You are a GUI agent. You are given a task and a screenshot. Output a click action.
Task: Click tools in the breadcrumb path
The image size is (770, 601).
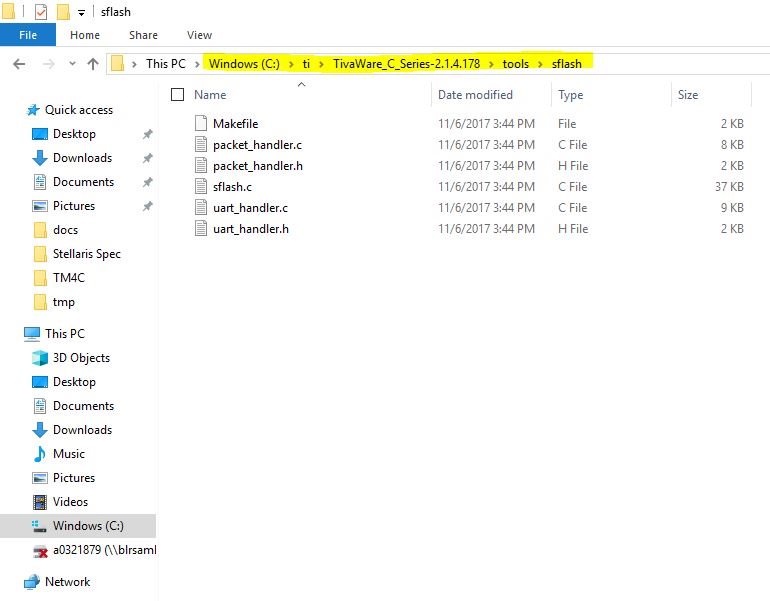tap(516, 64)
